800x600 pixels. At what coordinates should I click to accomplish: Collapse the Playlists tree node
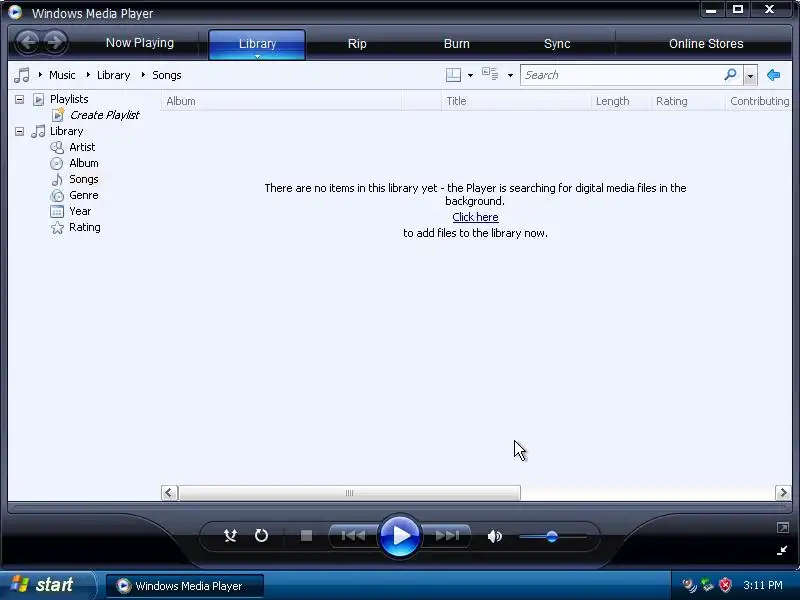[x=19, y=99]
